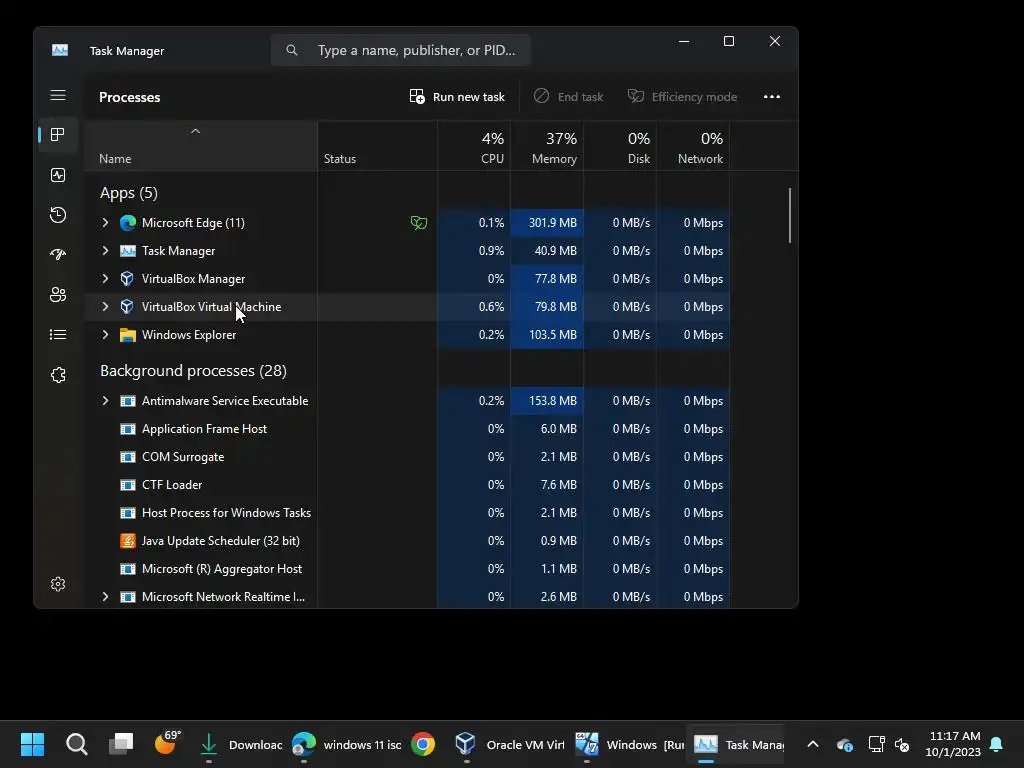Click the VirtualBox Manager process icon
The image size is (1024, 768).
coord(128,279)
